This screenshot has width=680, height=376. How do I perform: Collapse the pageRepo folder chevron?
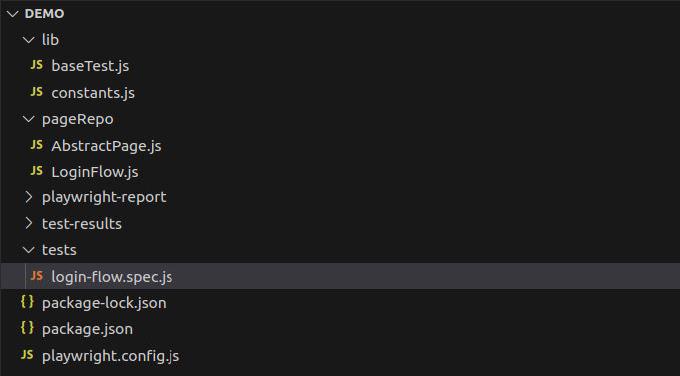pyautogui.click(x=29, y=119)
